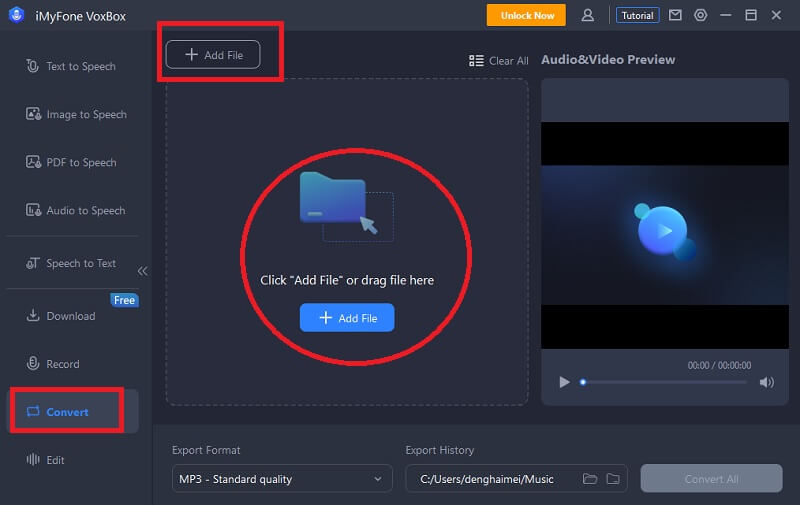Open the Image to Speech section
Image resolution: width=800 pixels, height=505 pixels.
pos(77,114)
